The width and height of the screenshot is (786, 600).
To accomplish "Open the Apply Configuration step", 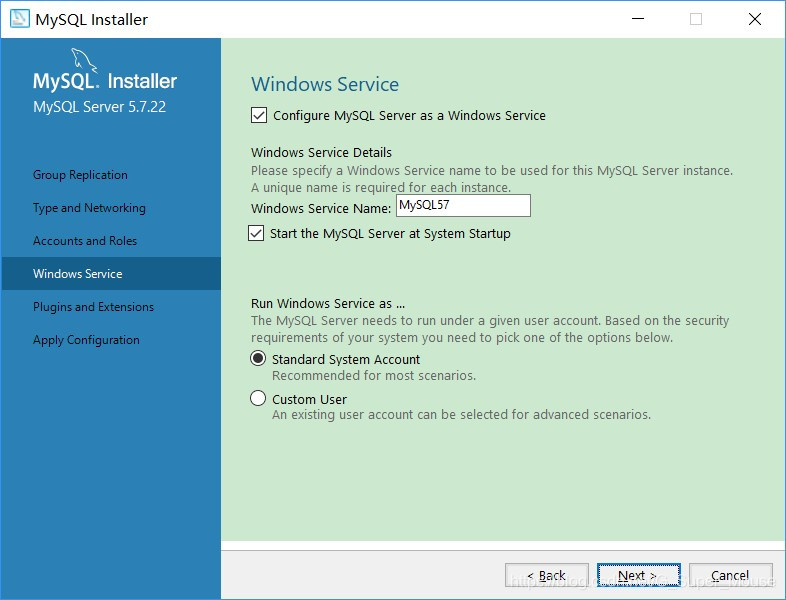I will point(86,340).
